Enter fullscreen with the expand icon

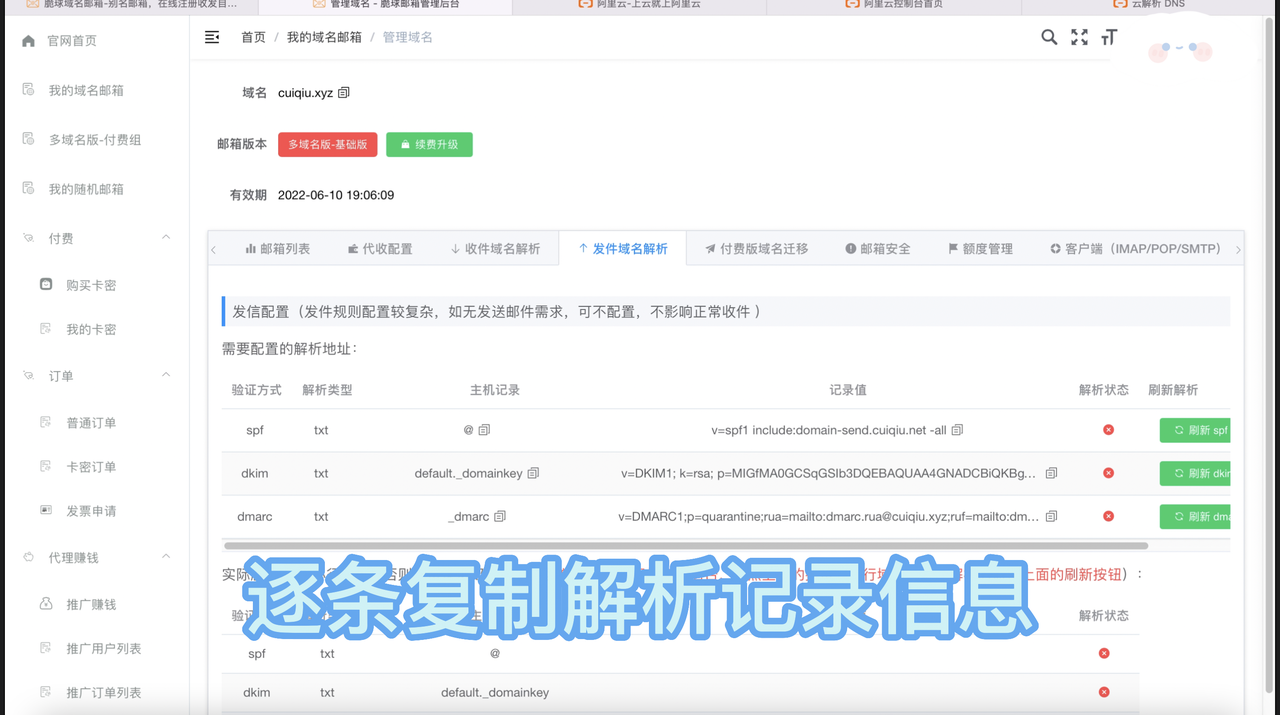click(x=1079, y=37)
